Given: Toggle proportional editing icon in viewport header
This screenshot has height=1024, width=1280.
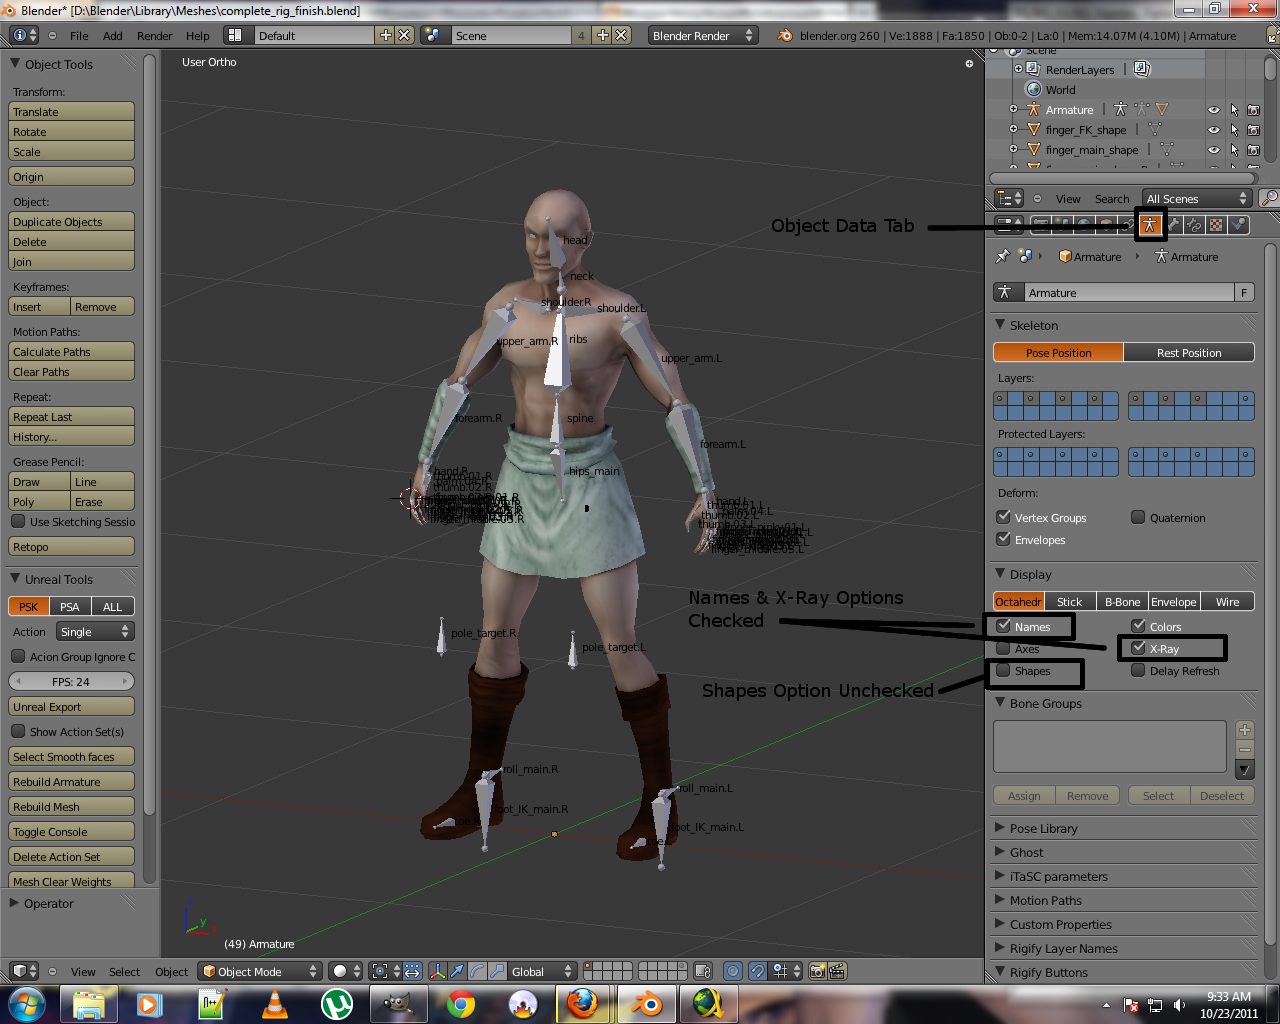Looking at the screenshot, I should click(x=733, y=971).
